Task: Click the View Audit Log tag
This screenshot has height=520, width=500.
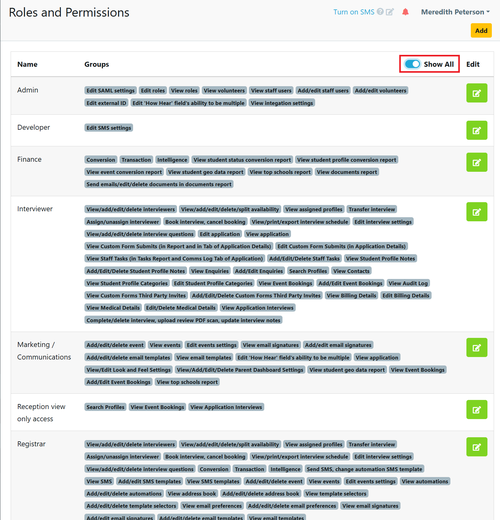Action: coord(408,283)
